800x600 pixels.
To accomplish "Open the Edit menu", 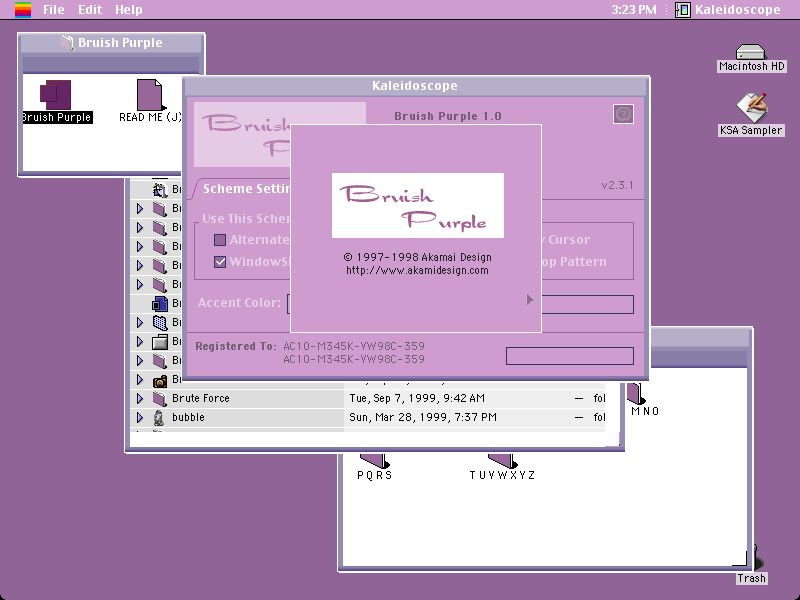I will (x=90, y=10).
